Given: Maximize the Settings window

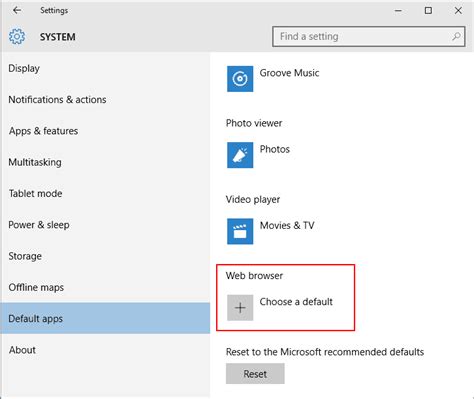Looking at the screenshot, I should (428, 11).
